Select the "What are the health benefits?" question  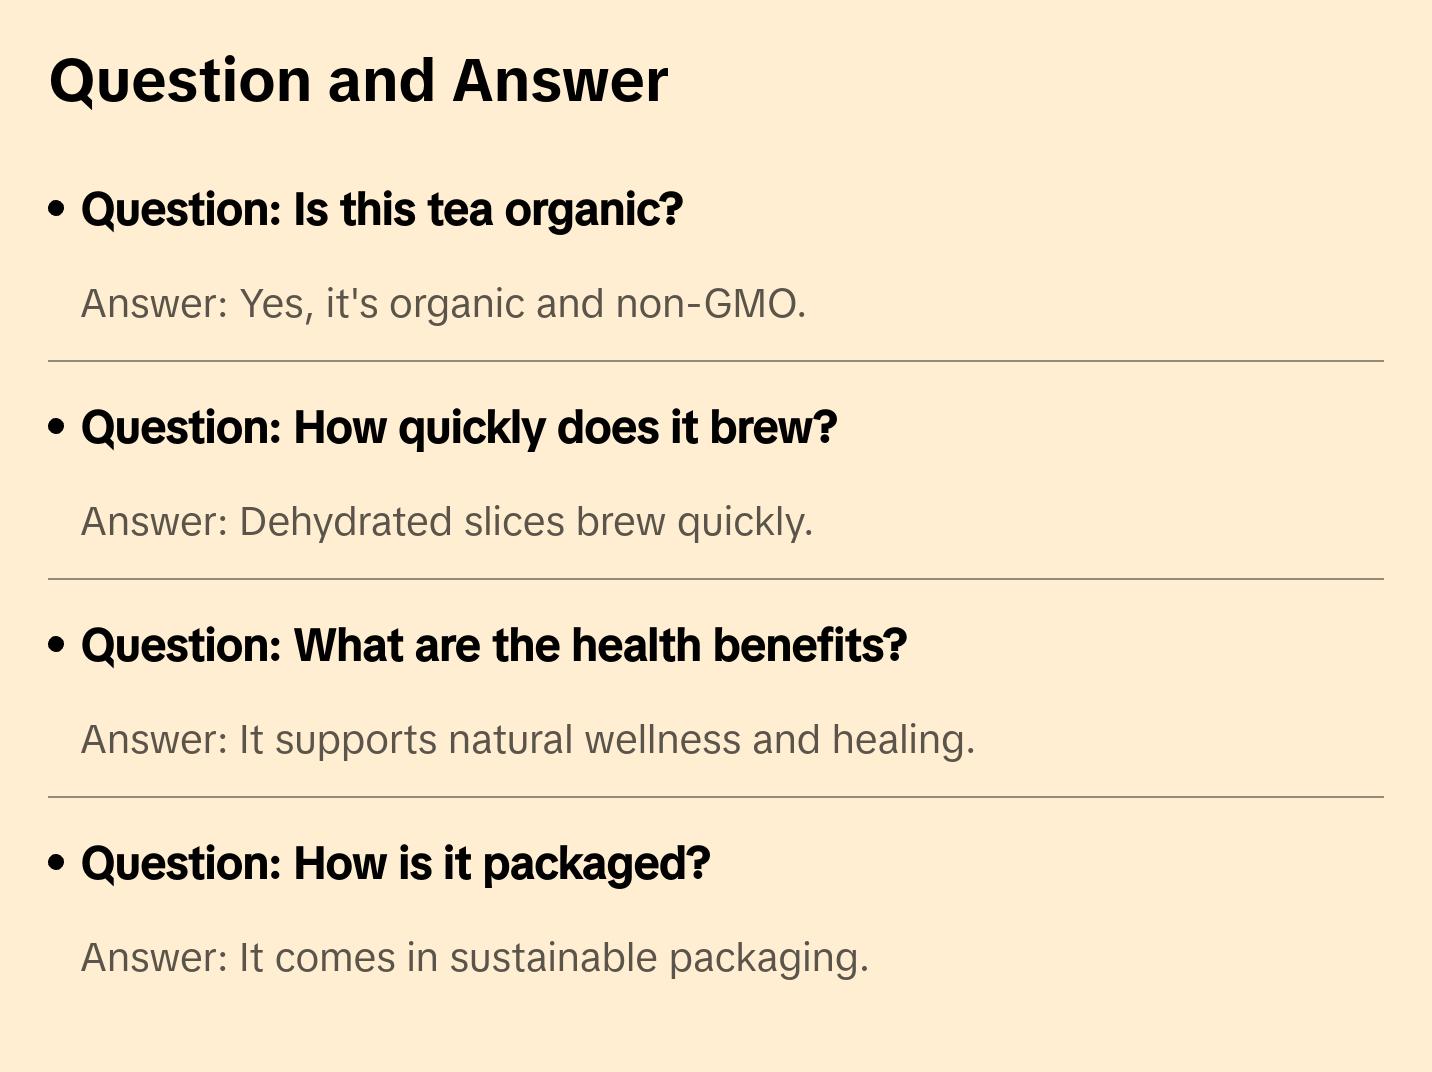(494, 646)
